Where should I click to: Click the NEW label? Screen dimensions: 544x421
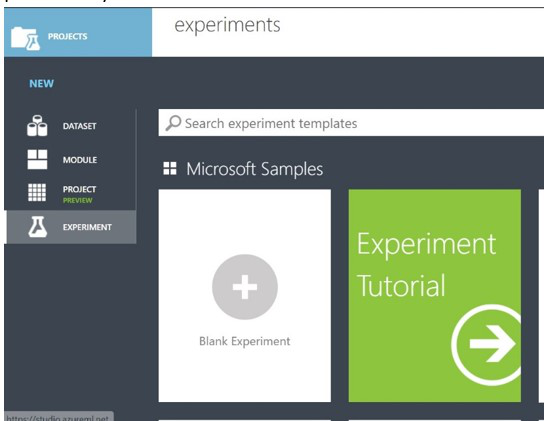tap(42, 84)
